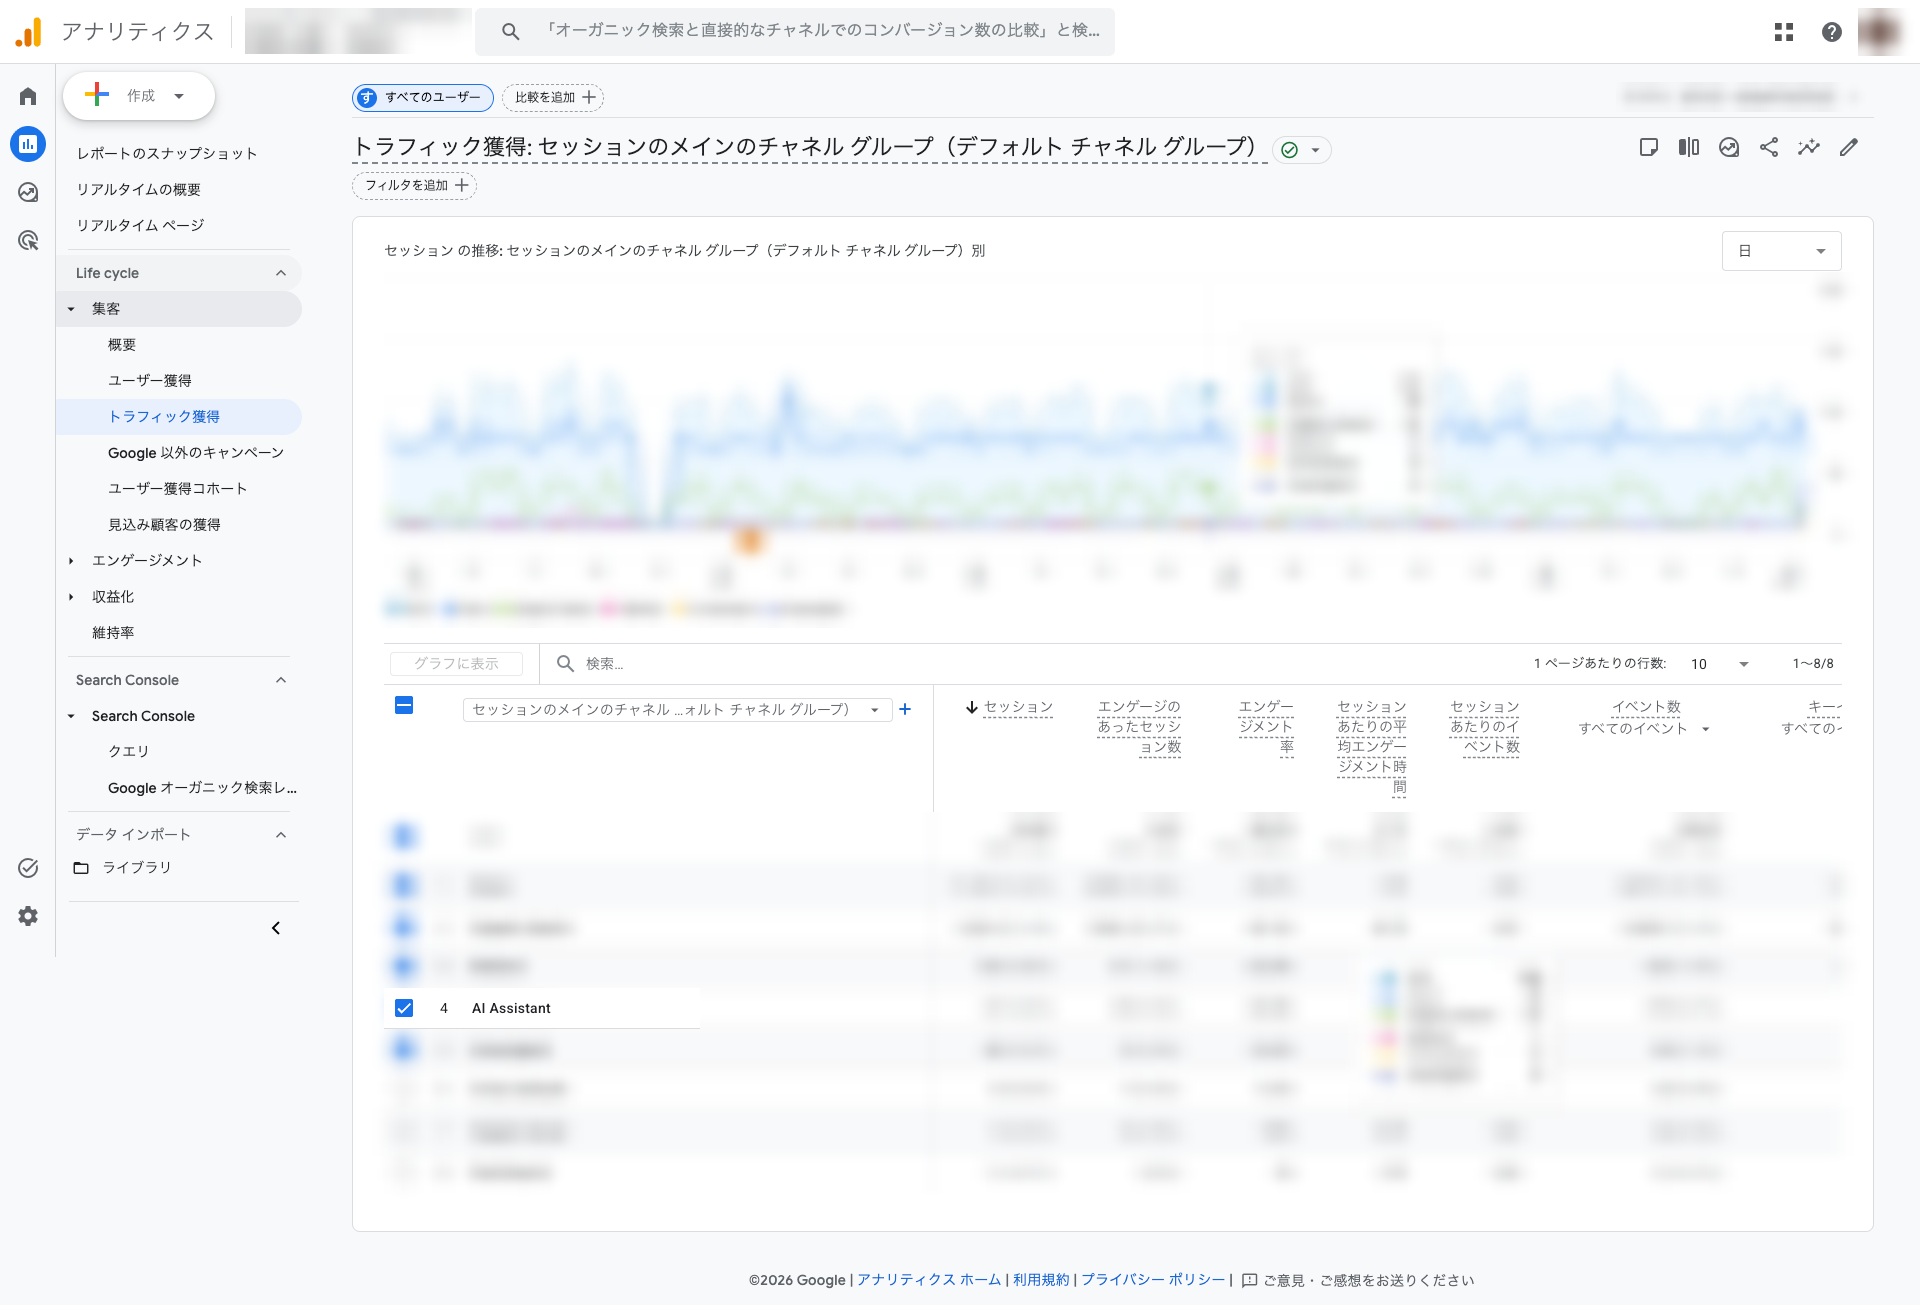Open the Advertising icon in left rail
1920x1305 pixels.
point(28,240)
